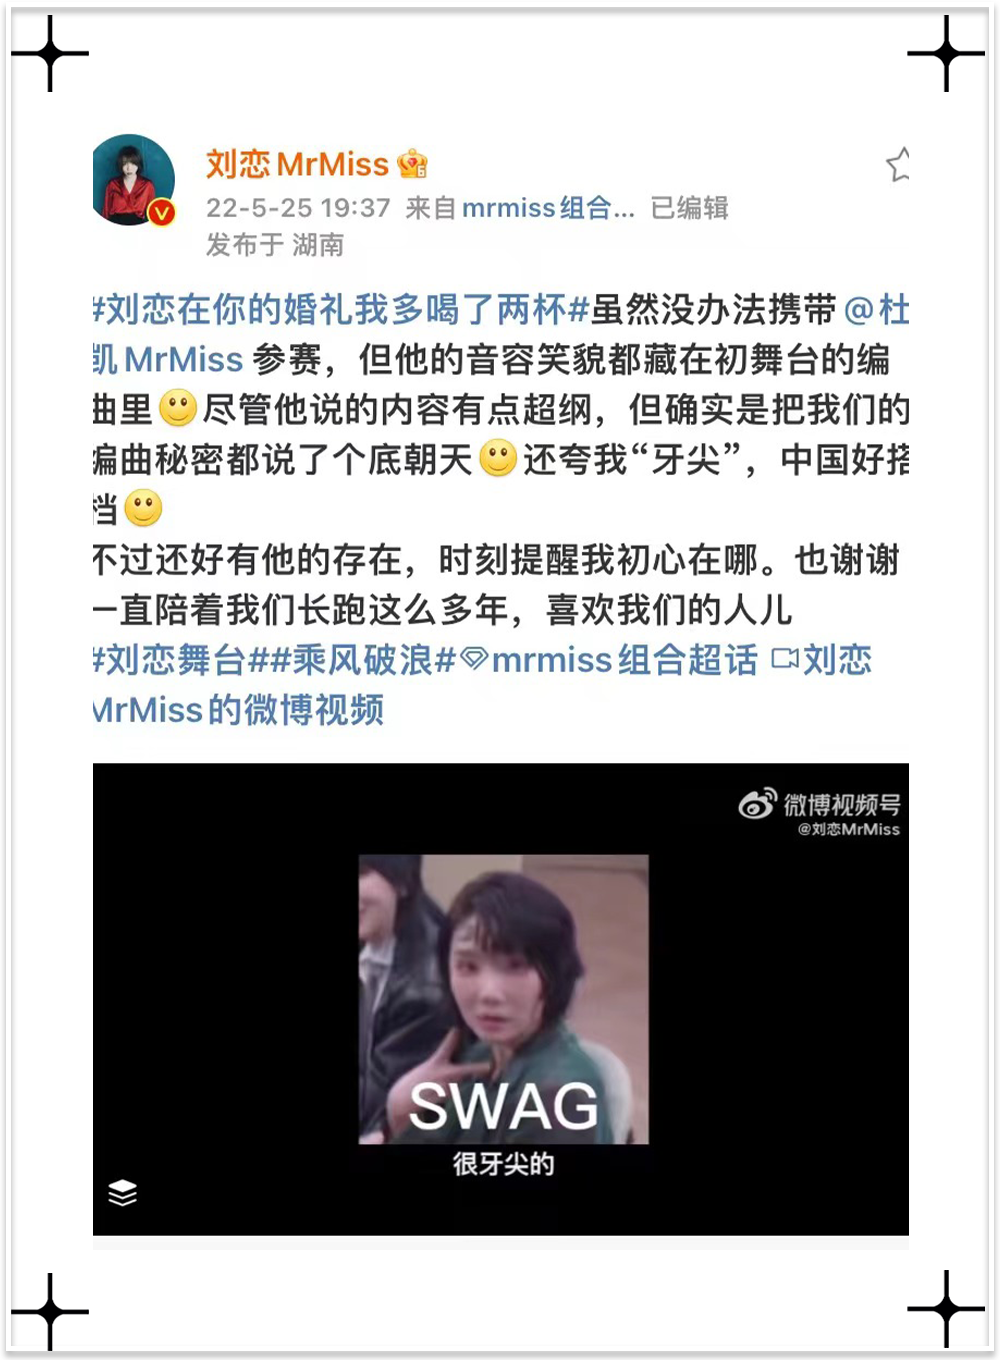Click the mrmiss组合 source link
1000x1360 pixels.
click(x=548, y=208)
